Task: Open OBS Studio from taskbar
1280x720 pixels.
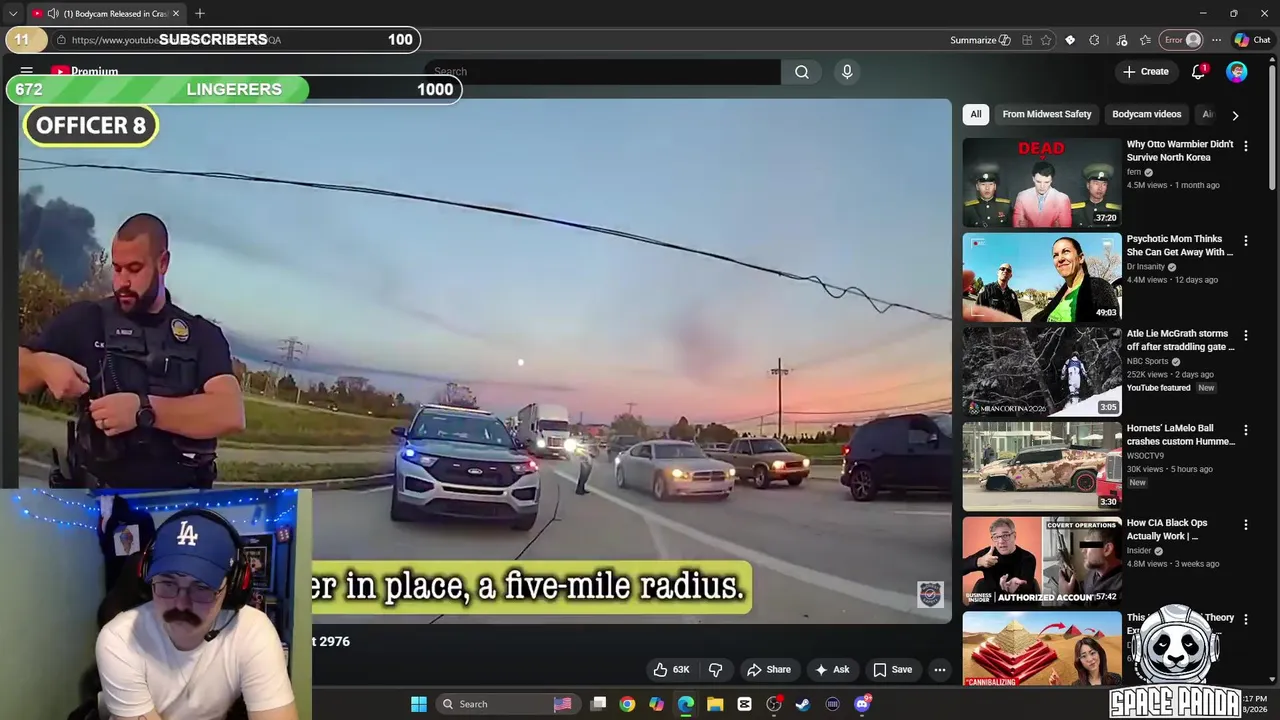Action: click(774, 704)
